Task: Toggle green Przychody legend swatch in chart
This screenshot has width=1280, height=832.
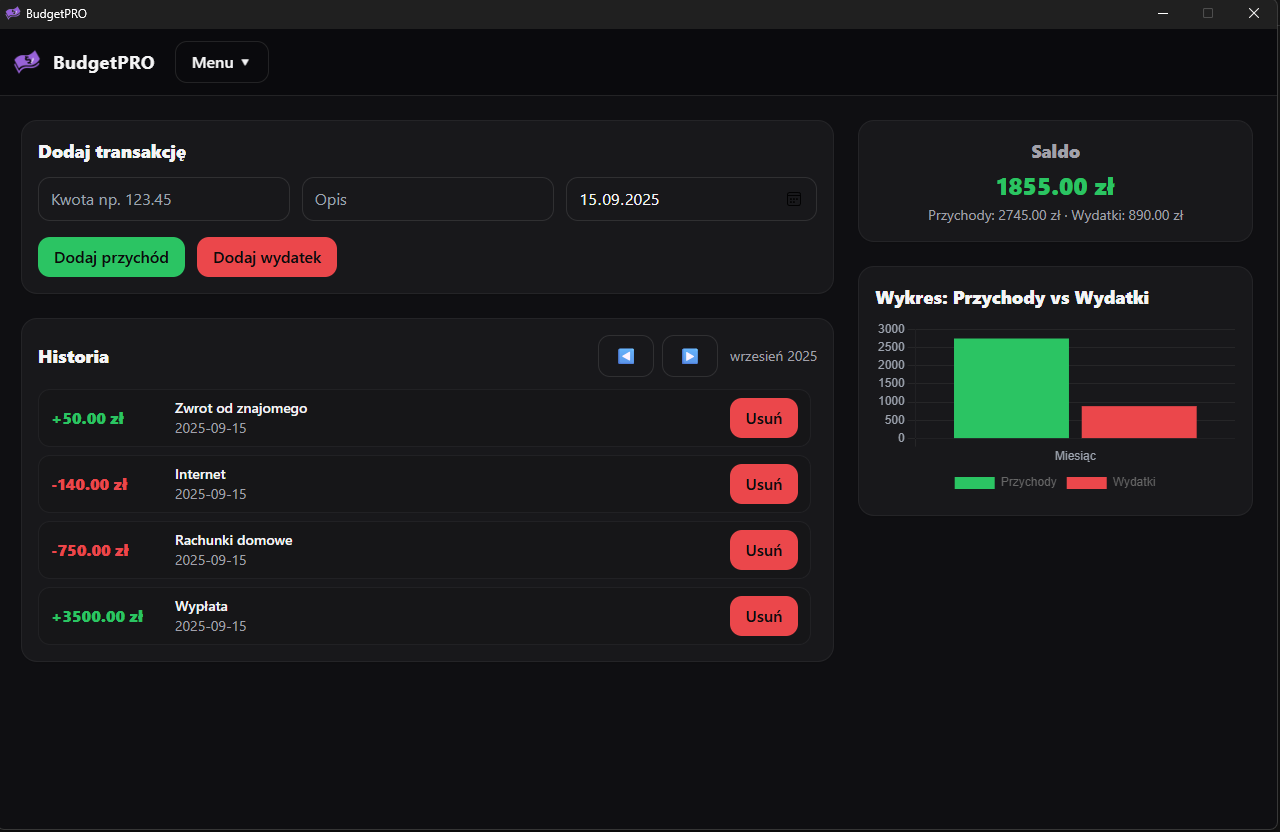Action: [x=974, y=483]
